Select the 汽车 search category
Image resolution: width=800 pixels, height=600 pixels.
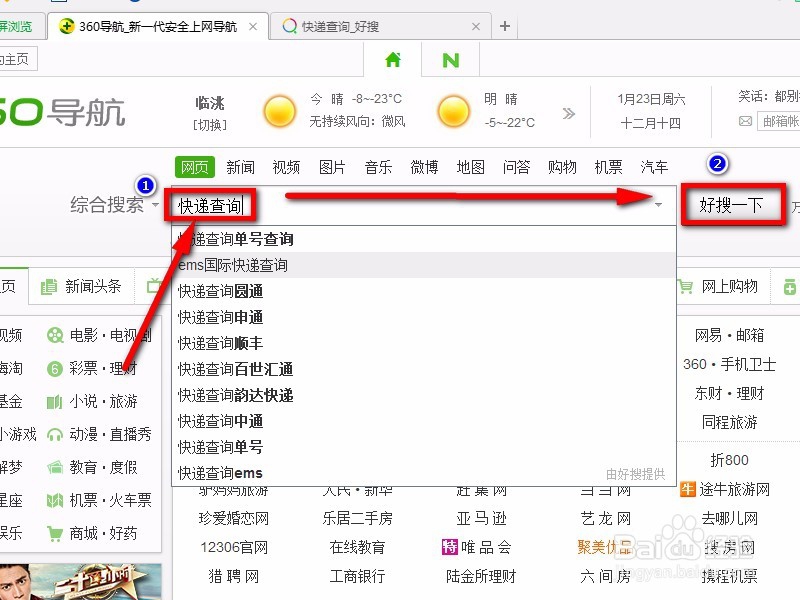pos(654,167)
